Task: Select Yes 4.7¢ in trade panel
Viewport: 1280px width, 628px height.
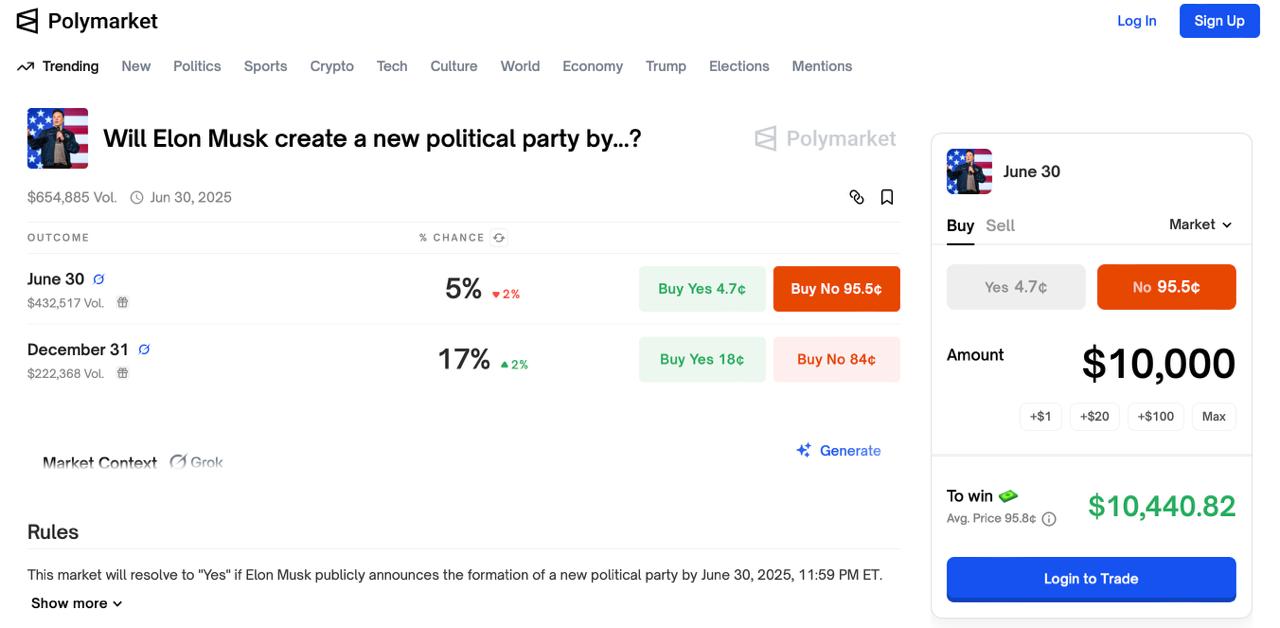Action: click(x=1016, y=287)
